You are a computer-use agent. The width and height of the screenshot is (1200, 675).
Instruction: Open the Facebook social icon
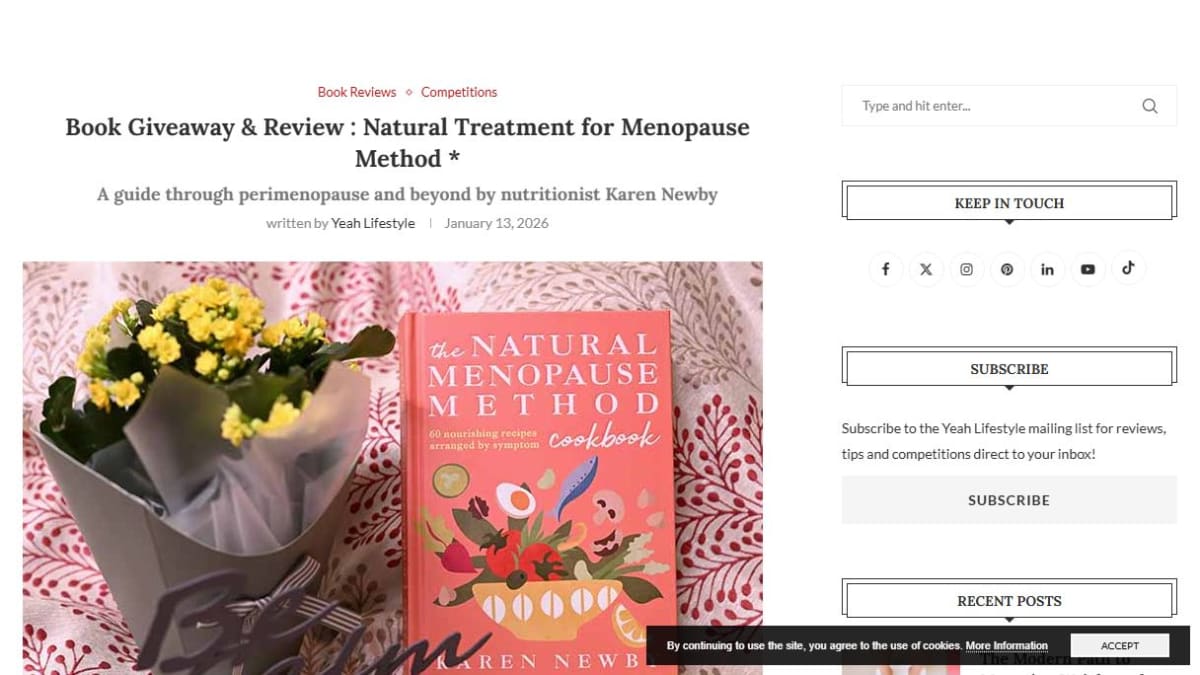pyautogui.click(x=885, y=269)
